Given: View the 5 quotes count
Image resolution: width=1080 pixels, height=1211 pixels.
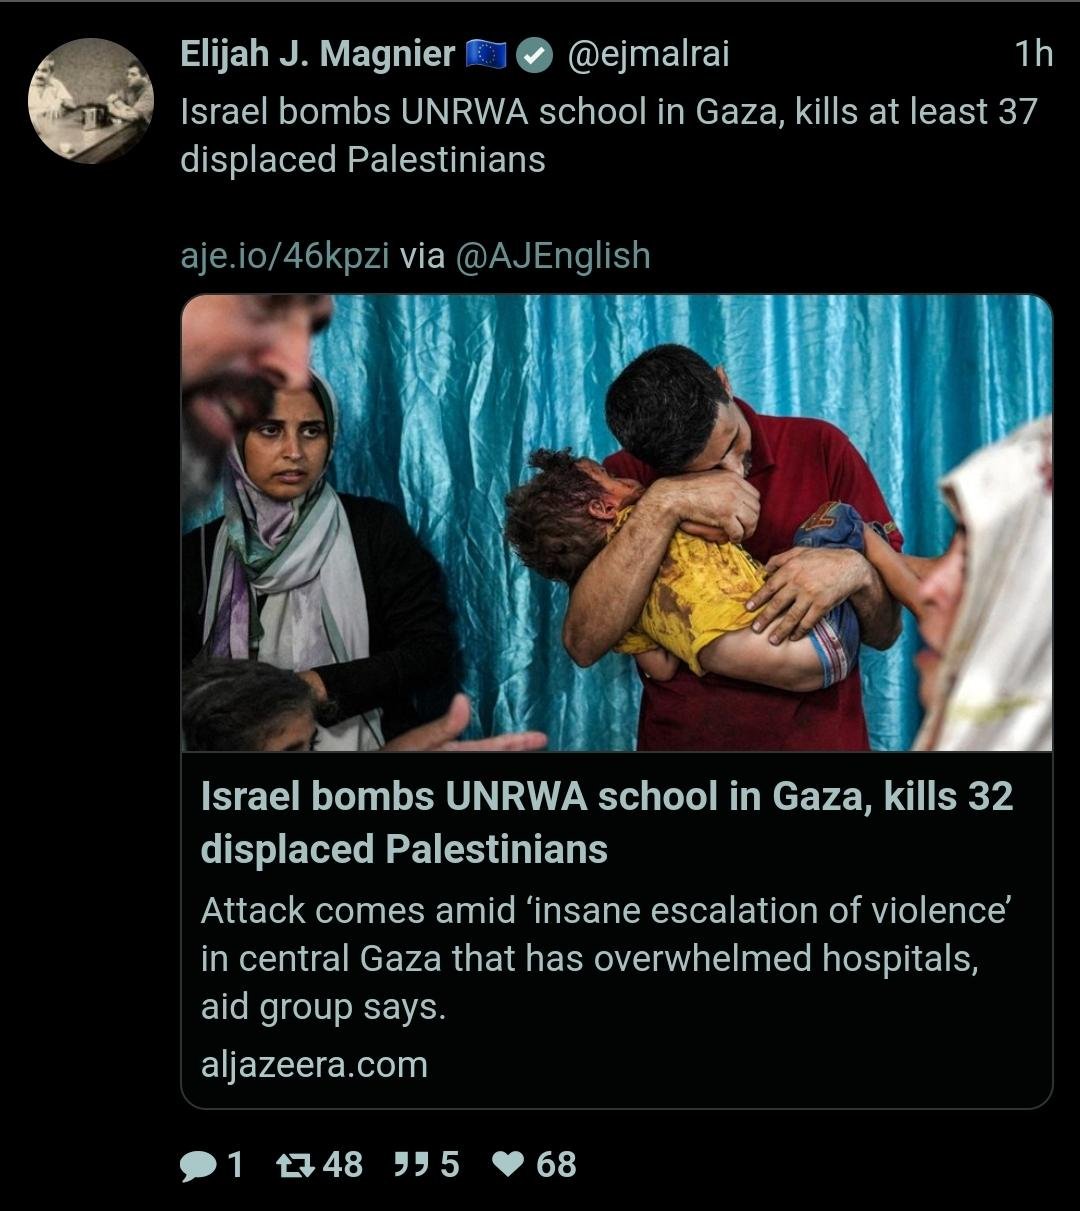Looking at the screenshot, I should coord(449,1165).
